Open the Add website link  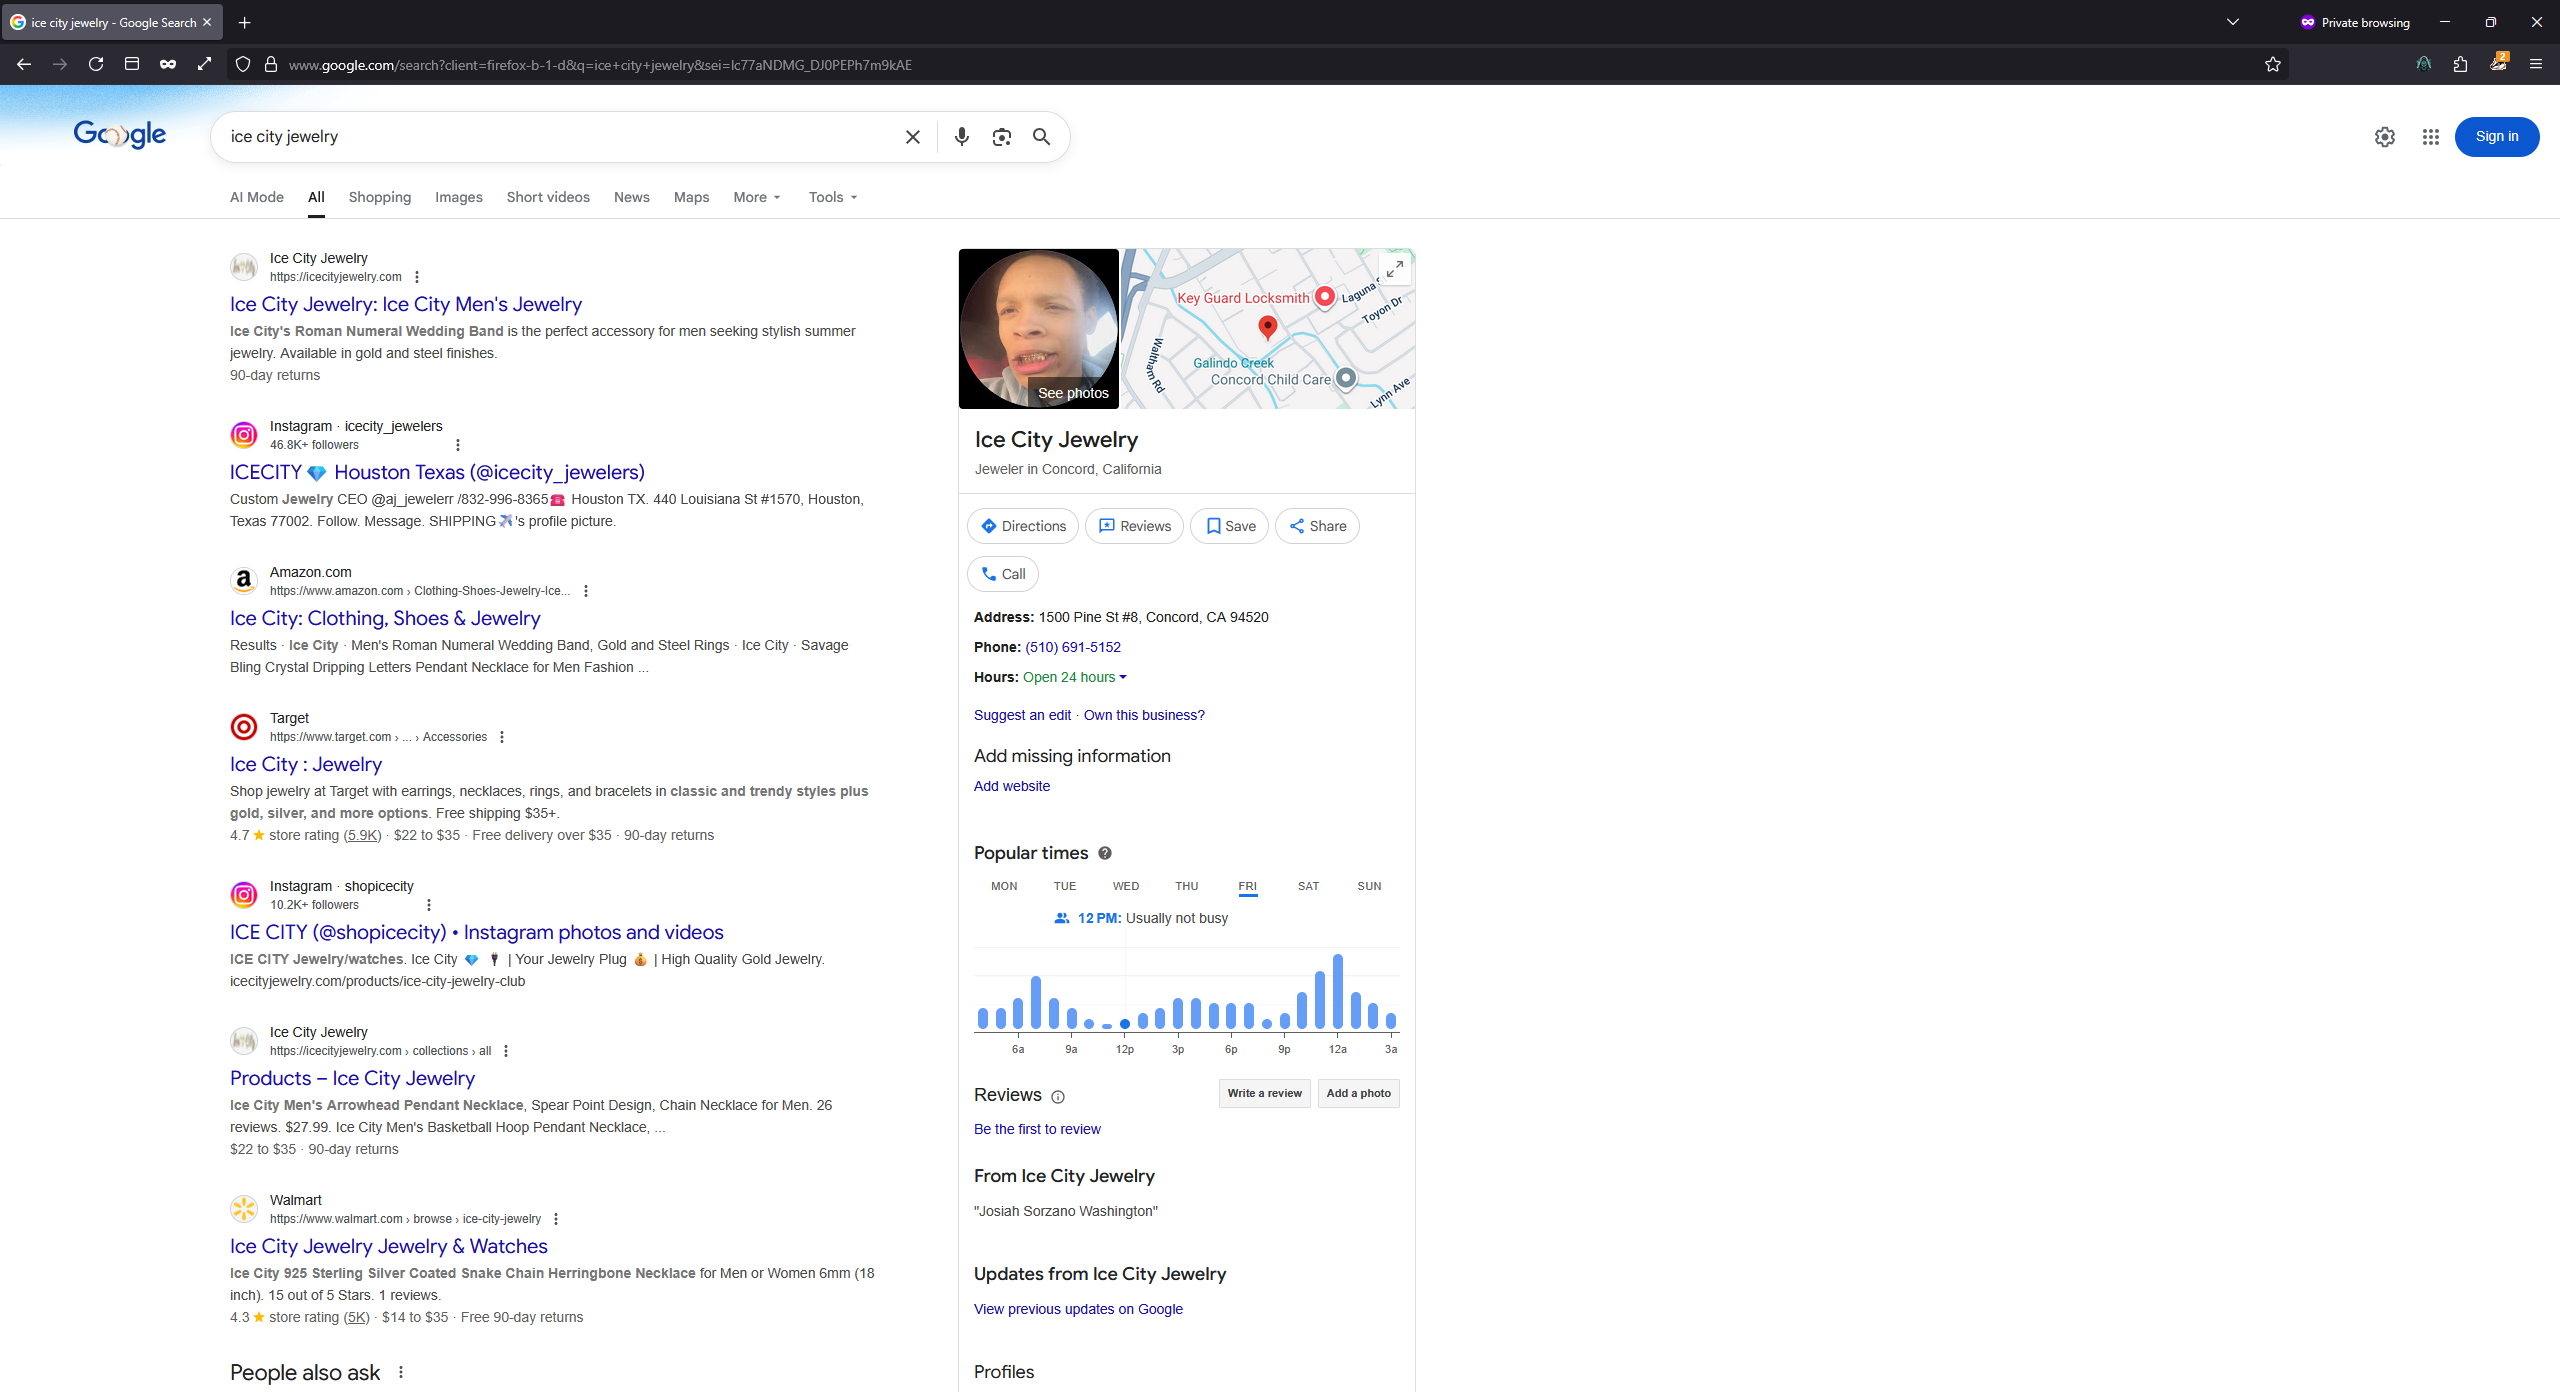click(1011, 786)
